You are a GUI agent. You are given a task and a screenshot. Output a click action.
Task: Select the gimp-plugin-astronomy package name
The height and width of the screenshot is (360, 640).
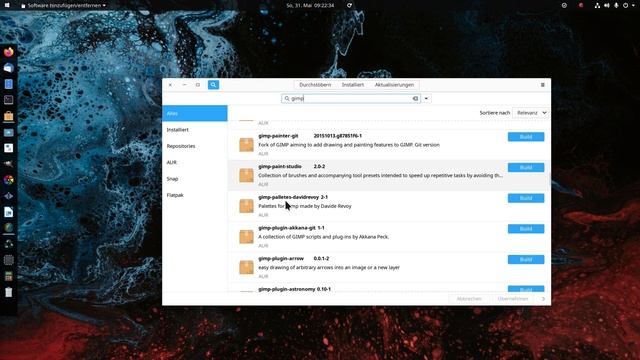point(287,289)
